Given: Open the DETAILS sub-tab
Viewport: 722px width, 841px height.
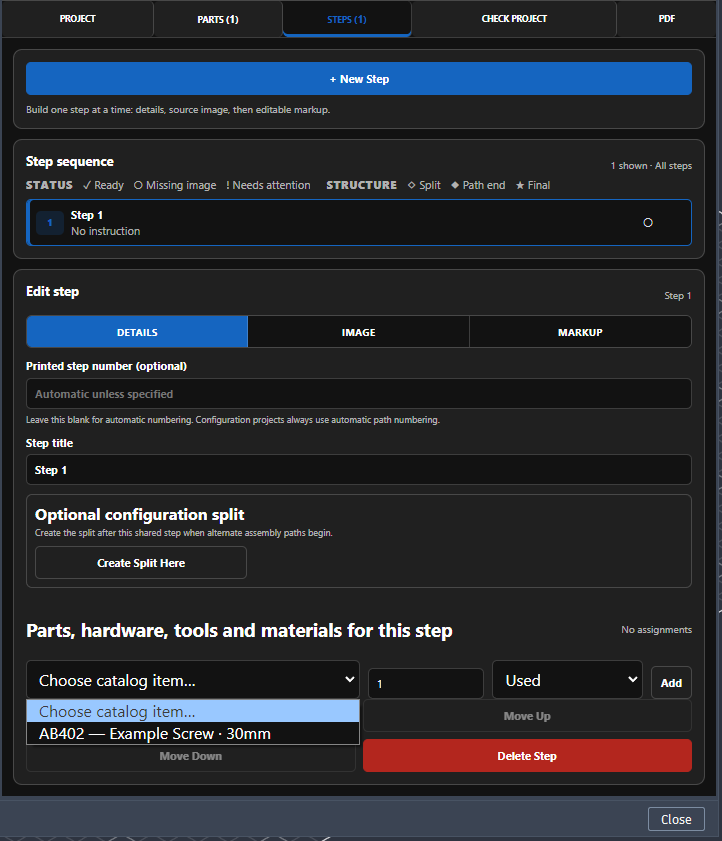Looking at the screenshot, I should click(137, 332).
